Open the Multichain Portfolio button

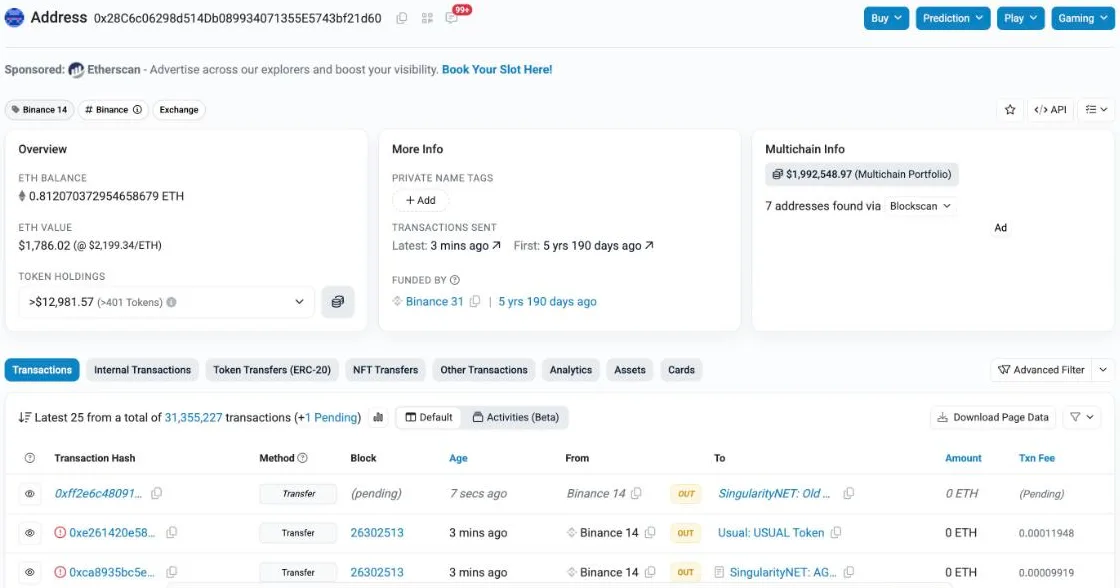(861, 174)
